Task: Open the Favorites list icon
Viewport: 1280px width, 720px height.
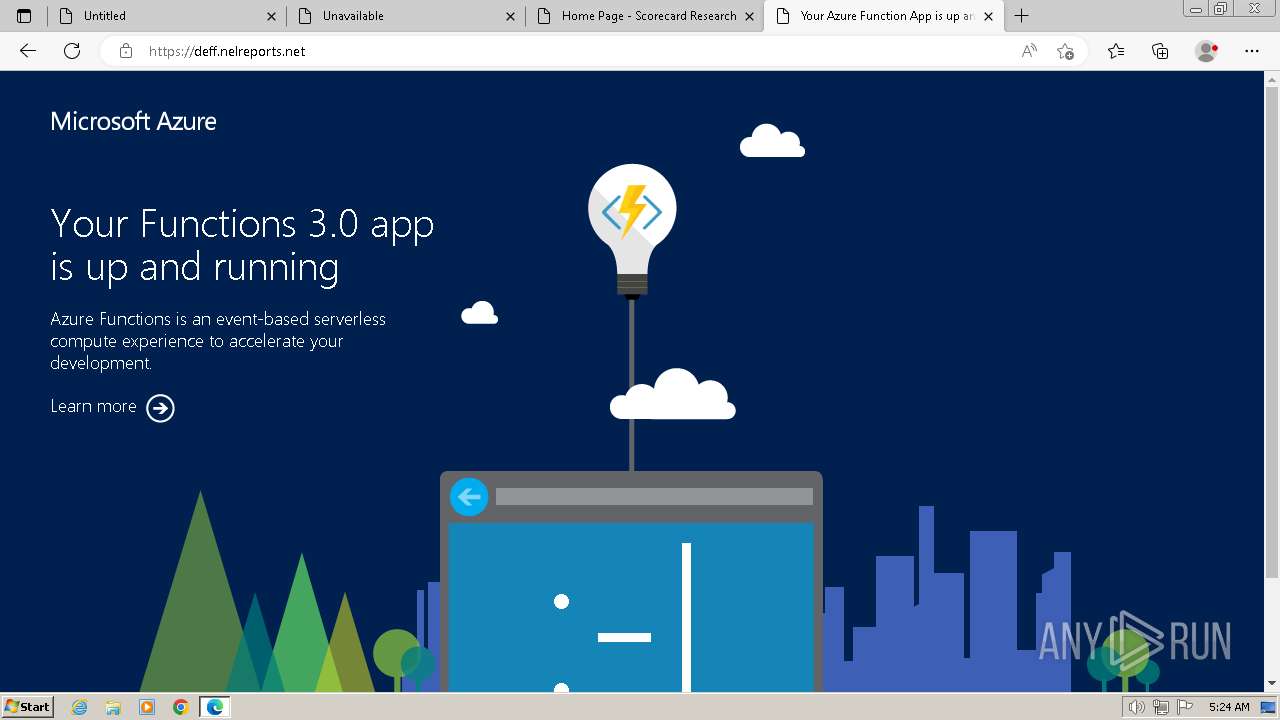Action: pyautogui.click(x=1116, y=51)
